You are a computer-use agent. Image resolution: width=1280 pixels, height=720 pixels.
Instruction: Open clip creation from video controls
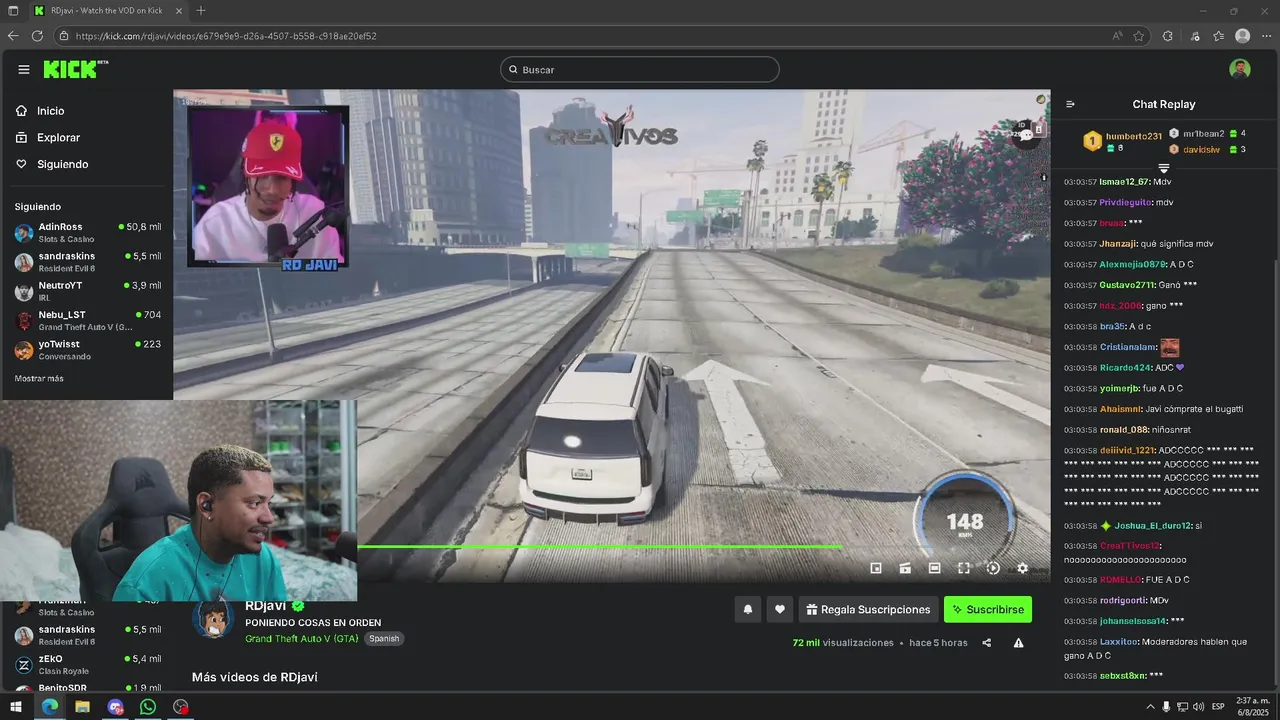coord(905,568)
